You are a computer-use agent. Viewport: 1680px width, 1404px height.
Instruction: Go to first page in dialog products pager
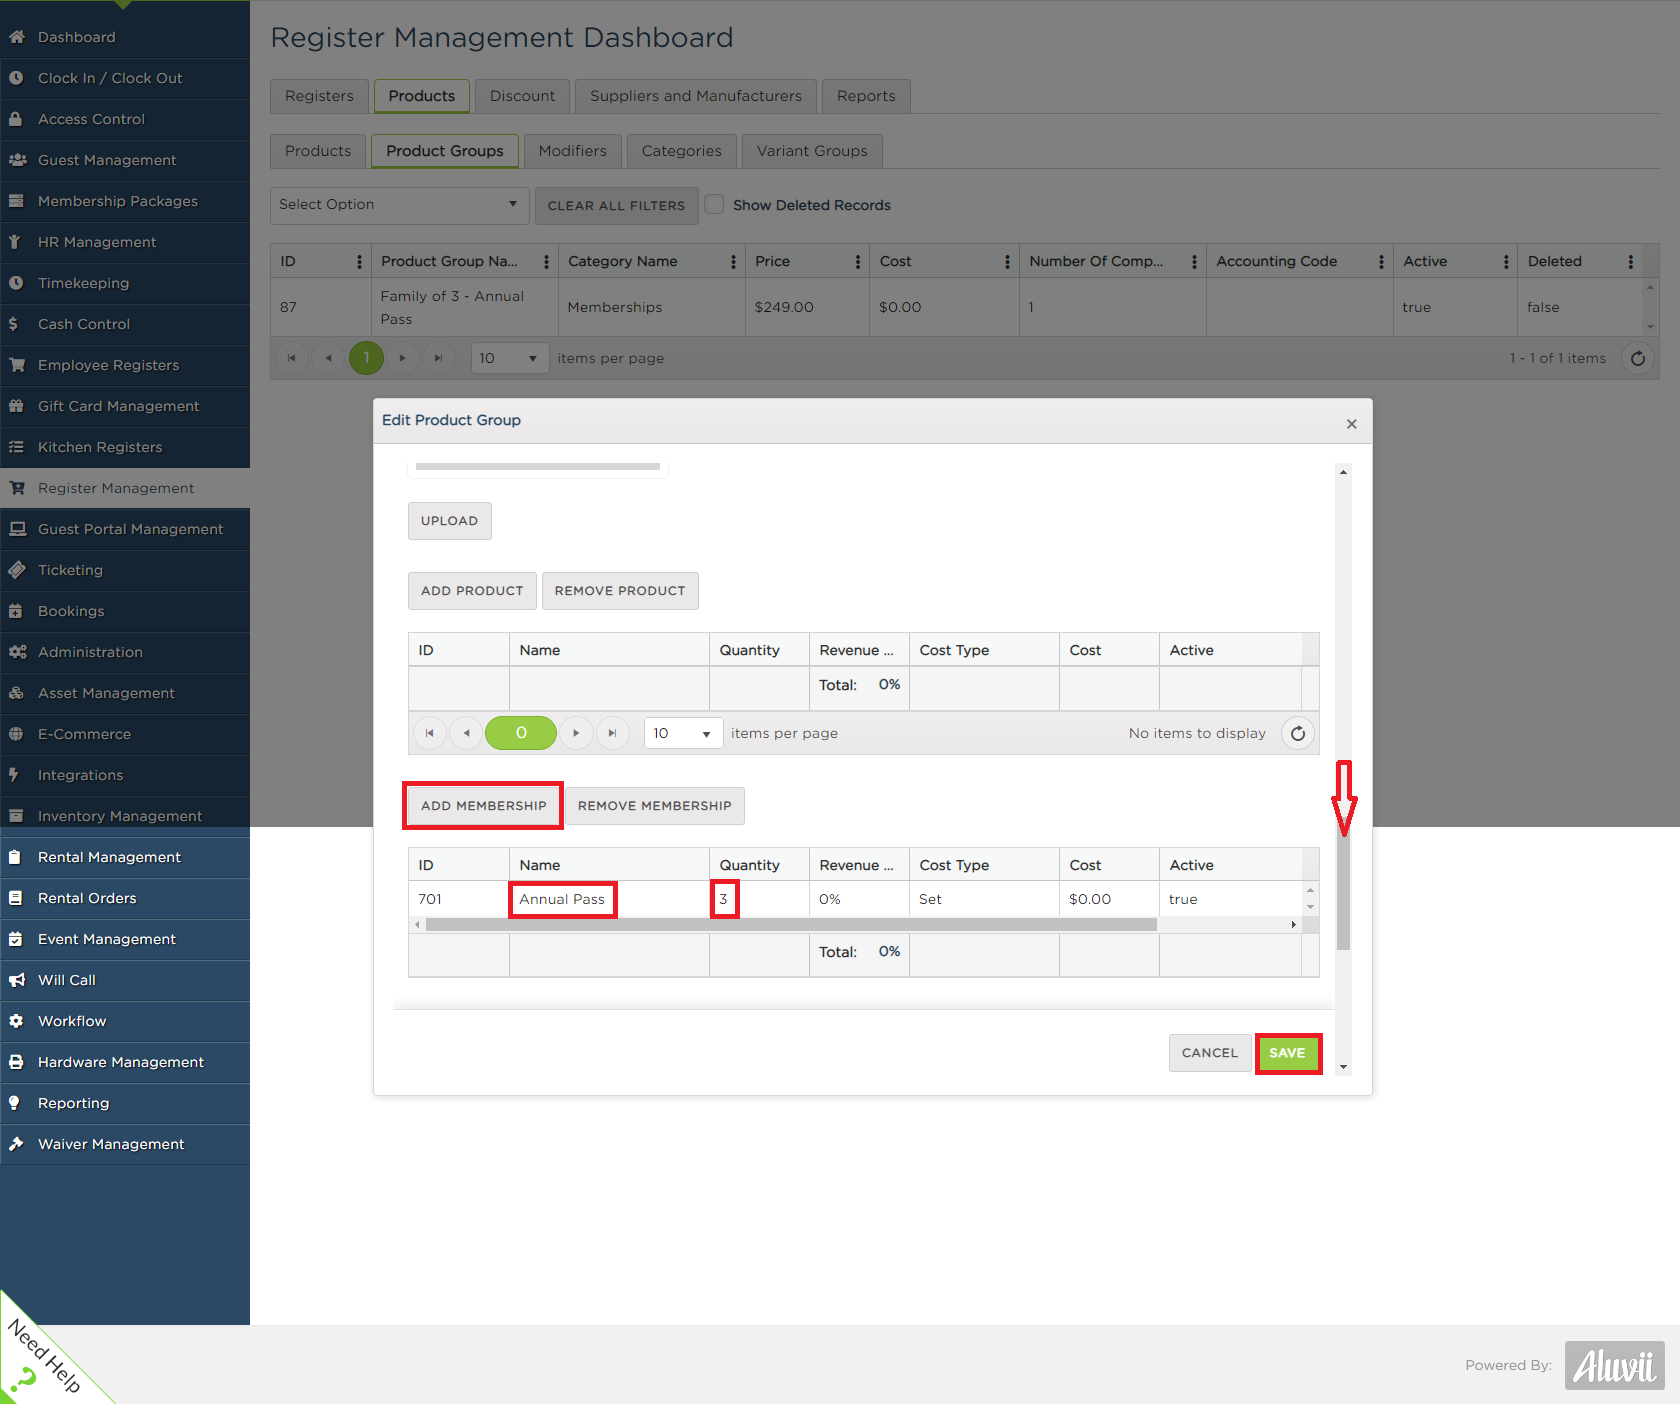coord(429,733)
